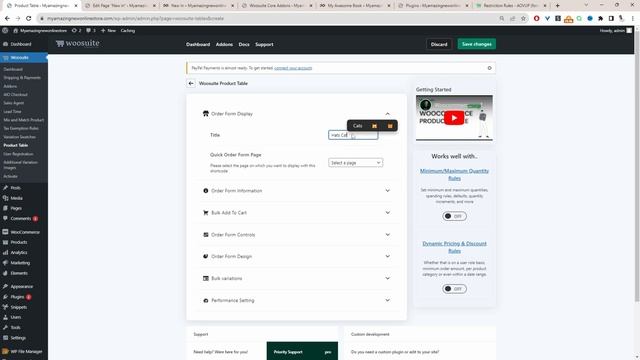
Task: Open the Chrome three-dot menu
Action: pos(633,18)
